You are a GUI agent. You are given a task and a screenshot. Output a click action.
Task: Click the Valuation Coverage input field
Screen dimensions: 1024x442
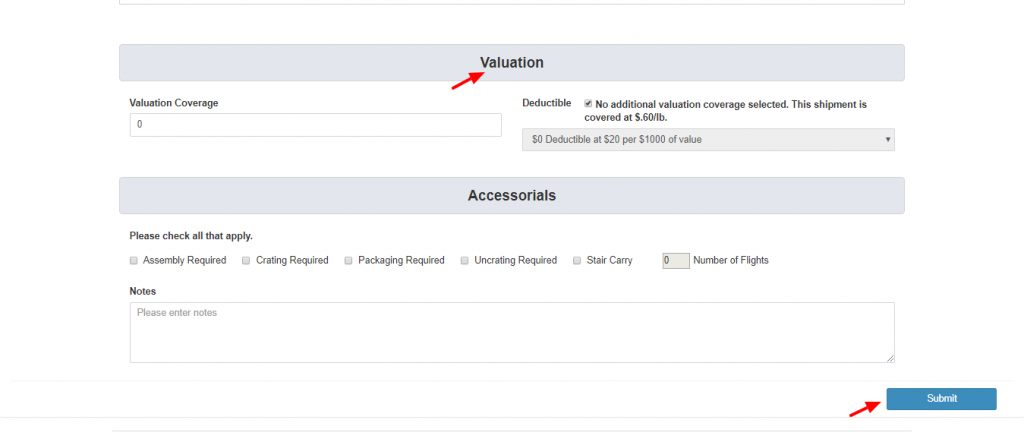[315, 125]
